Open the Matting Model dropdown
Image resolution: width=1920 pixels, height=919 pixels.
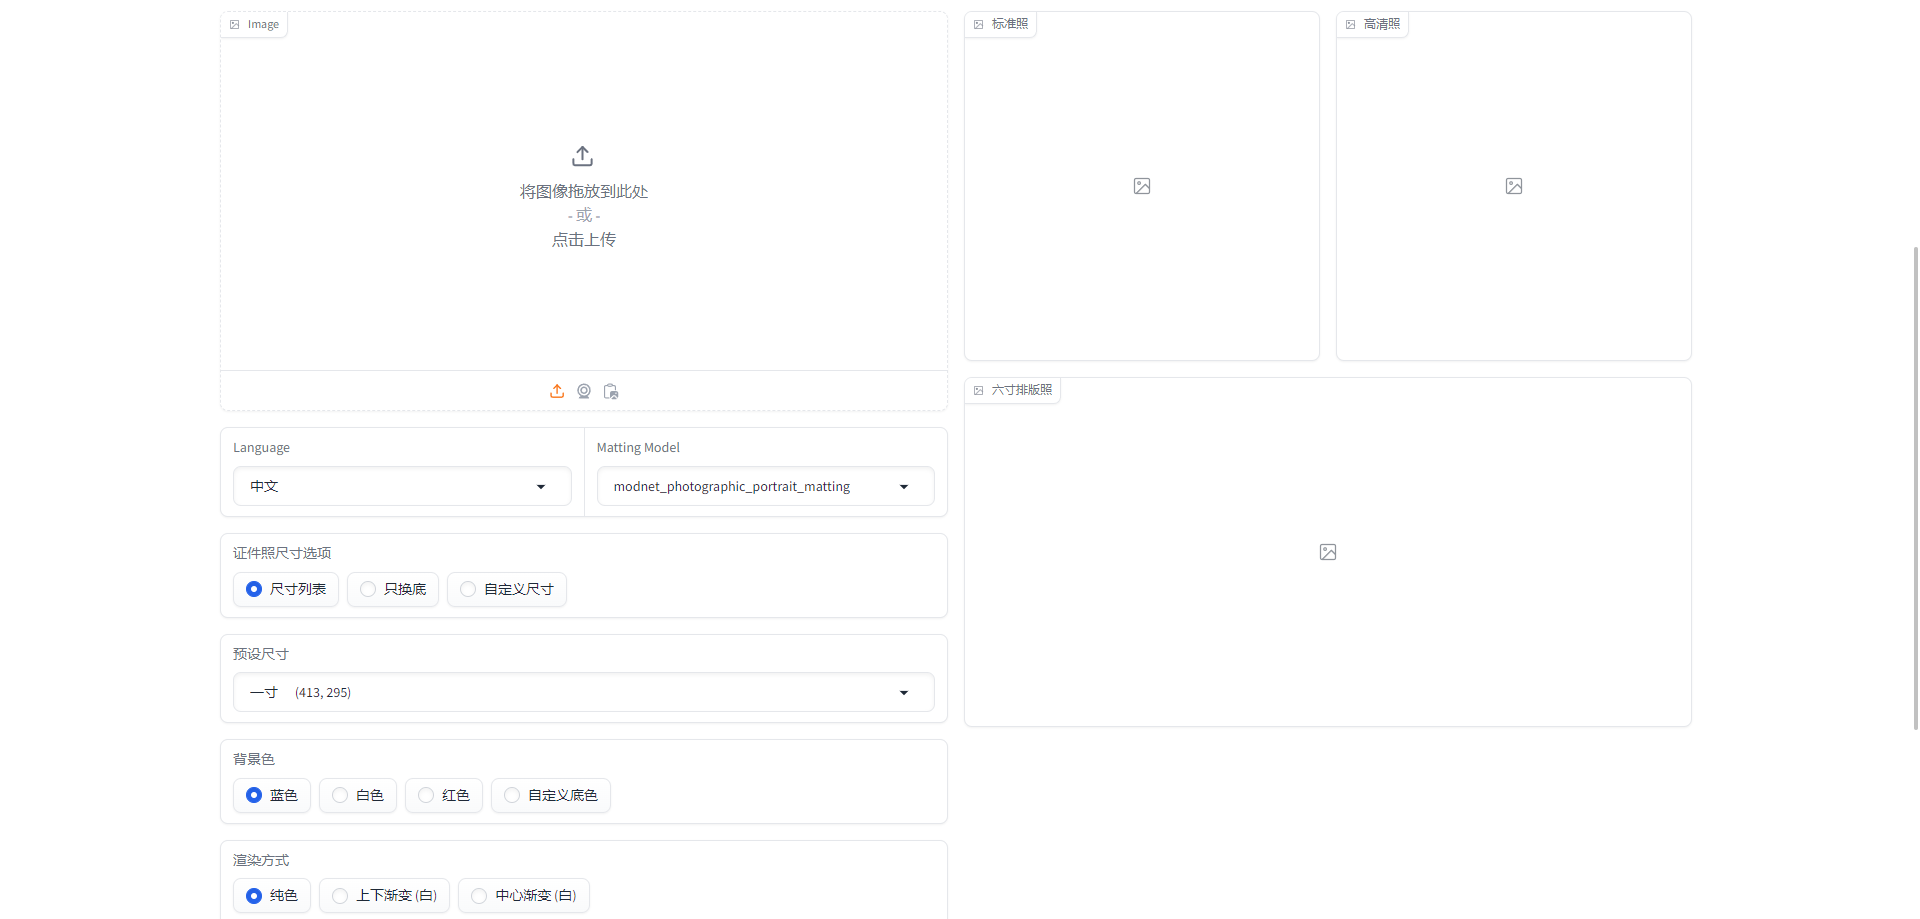(x=766, y=486)
